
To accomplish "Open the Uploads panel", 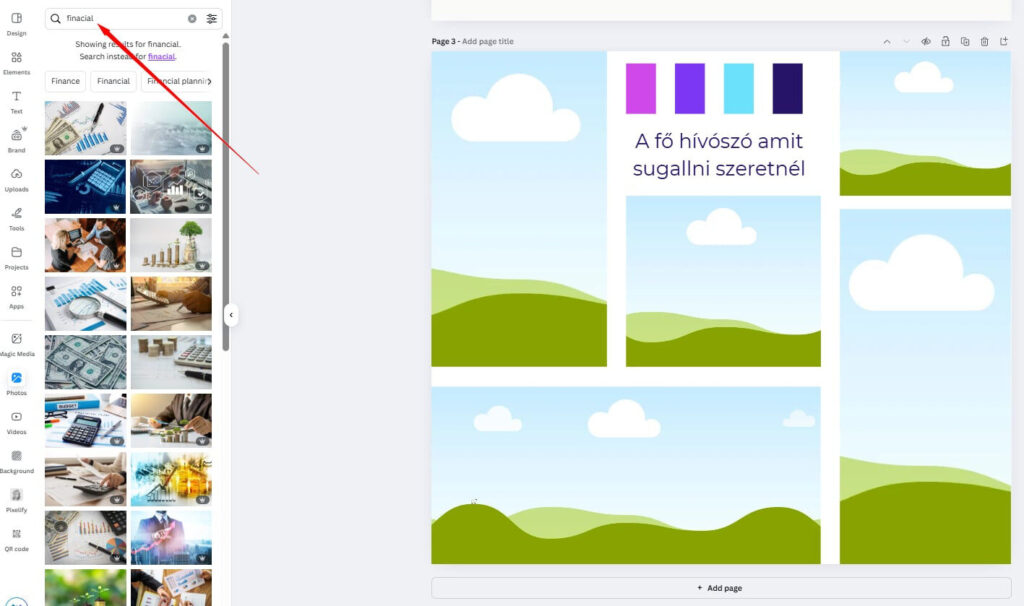I will [x=16, y=178].
